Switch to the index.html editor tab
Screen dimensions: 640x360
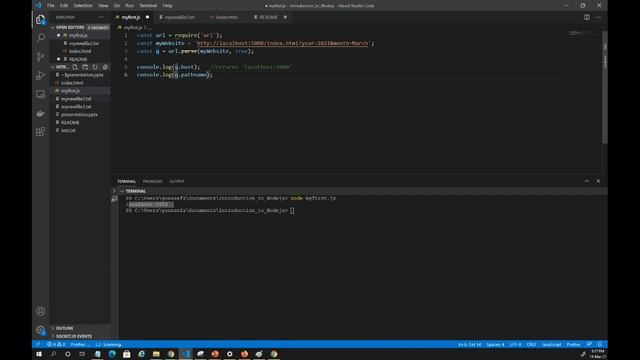point(227,17)
